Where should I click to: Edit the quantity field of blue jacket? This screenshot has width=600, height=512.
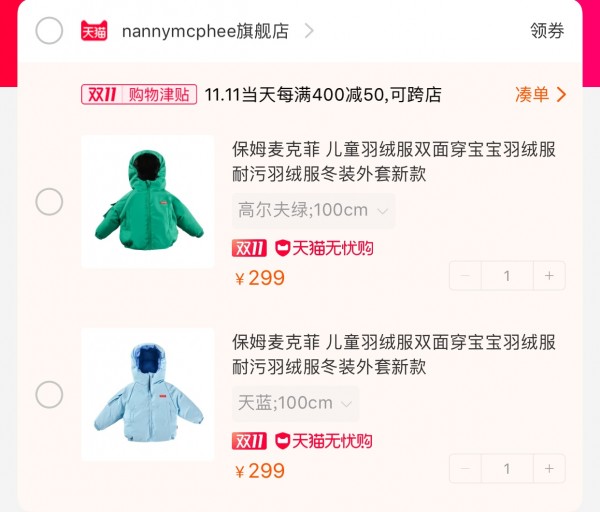coord(507,468)
